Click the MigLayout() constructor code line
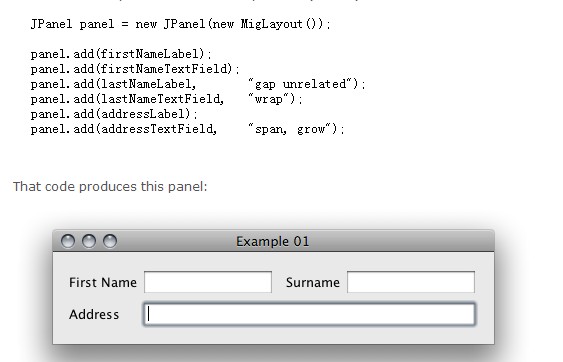This screenshot has width=563, height=362. (180, 24)
